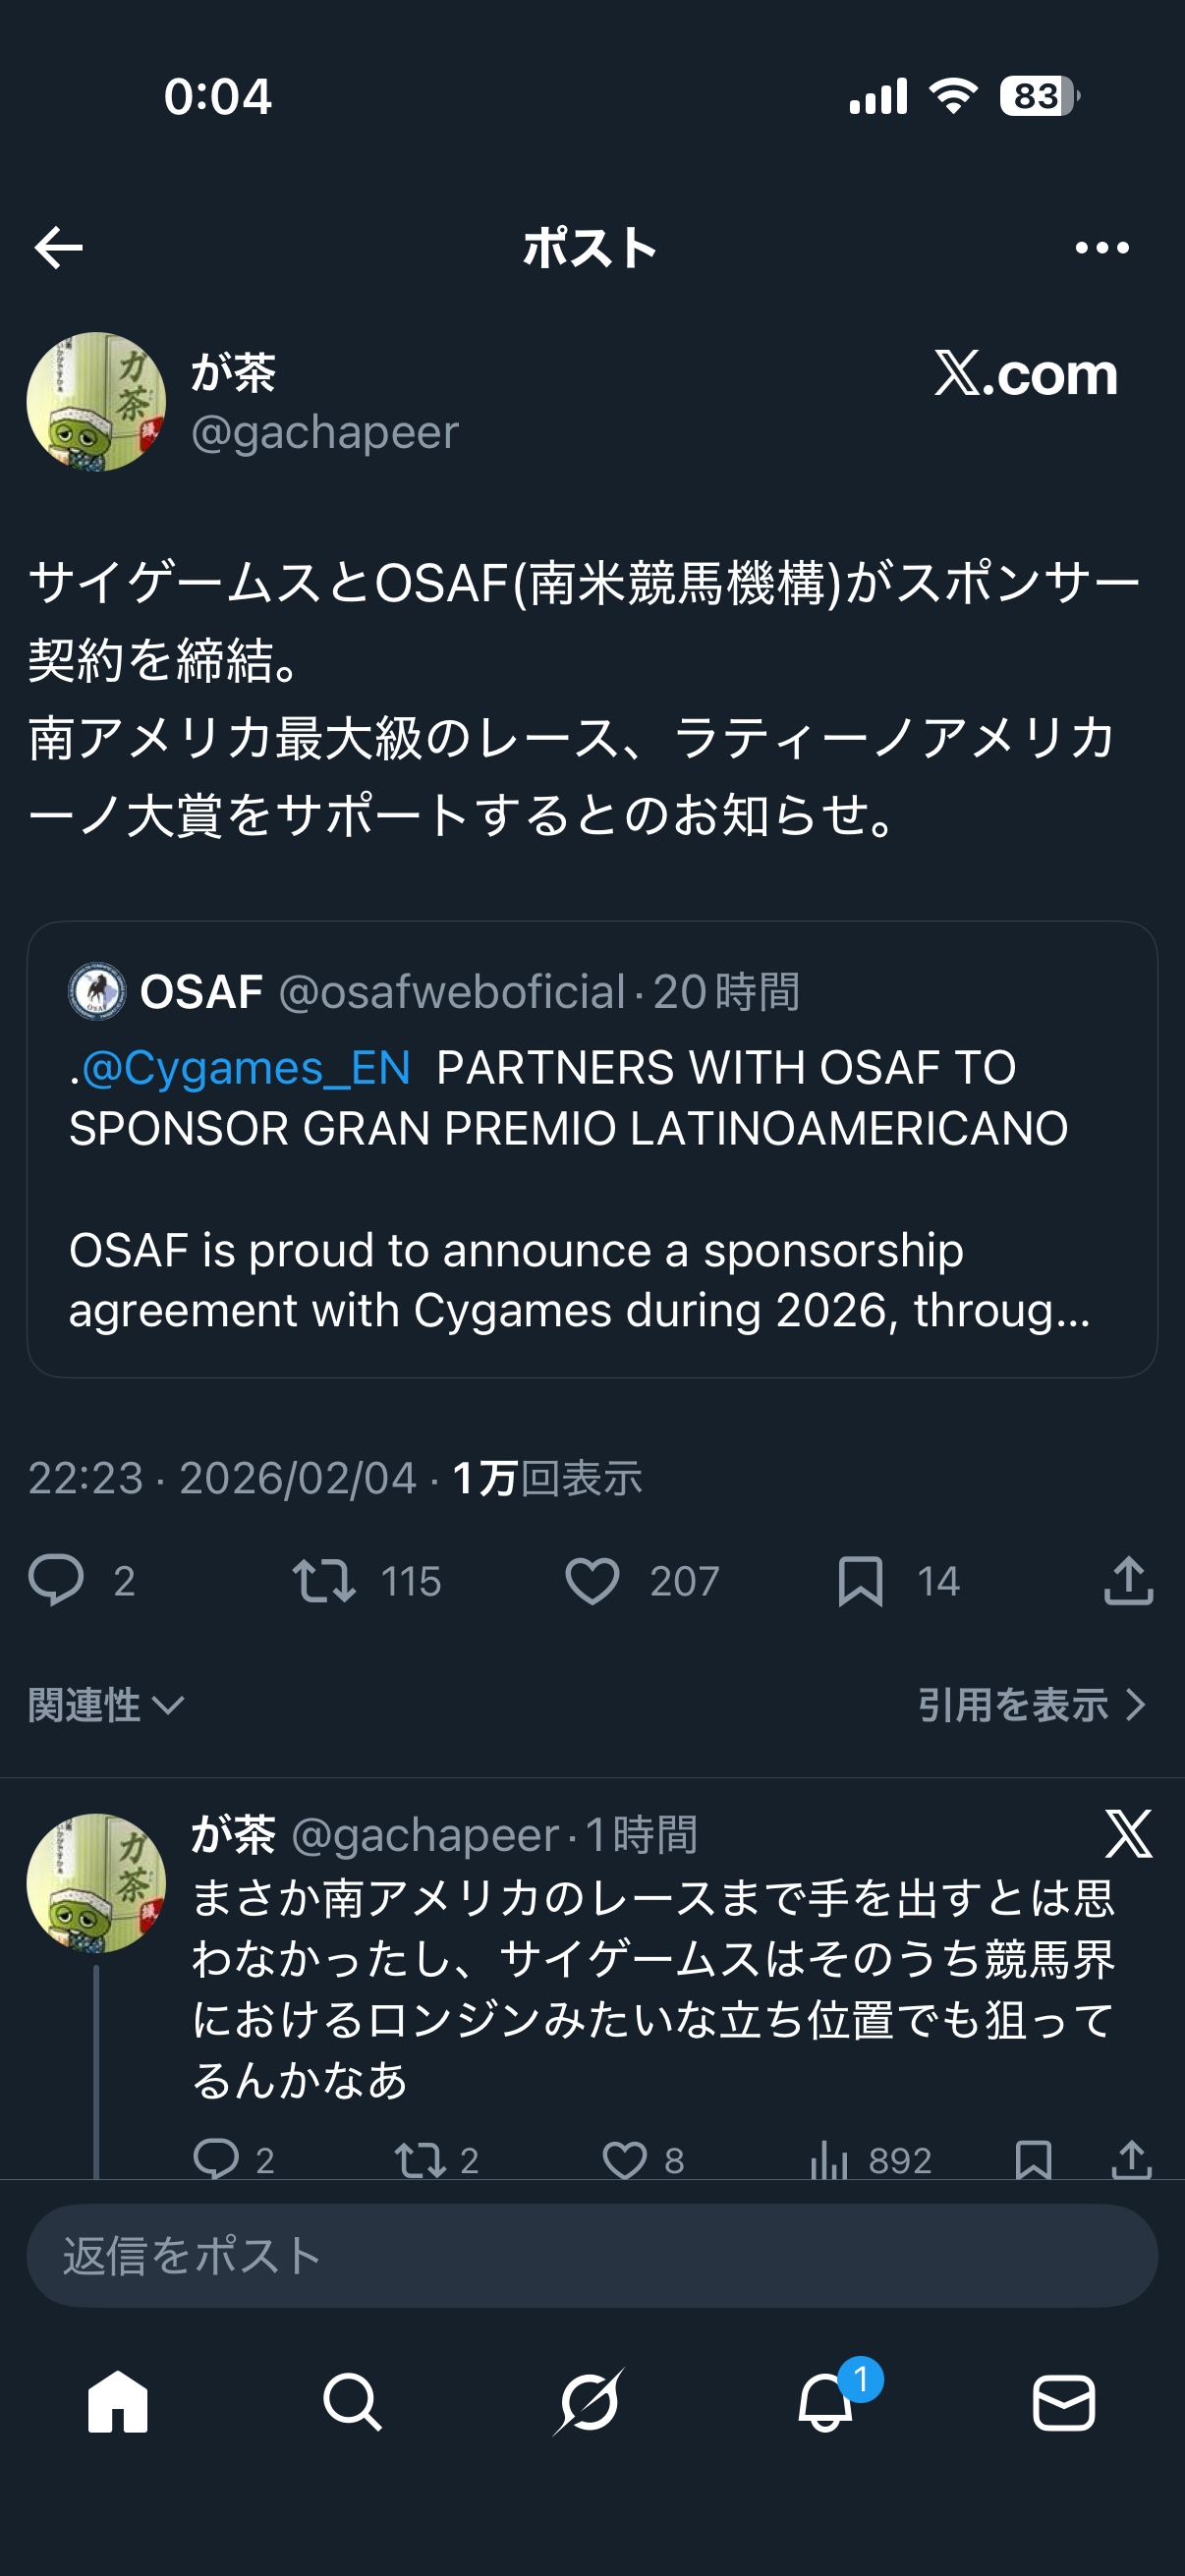1185x2576 pixels.
Task: Like the main post with 207 likes
Action: [x=592, y=1581]
